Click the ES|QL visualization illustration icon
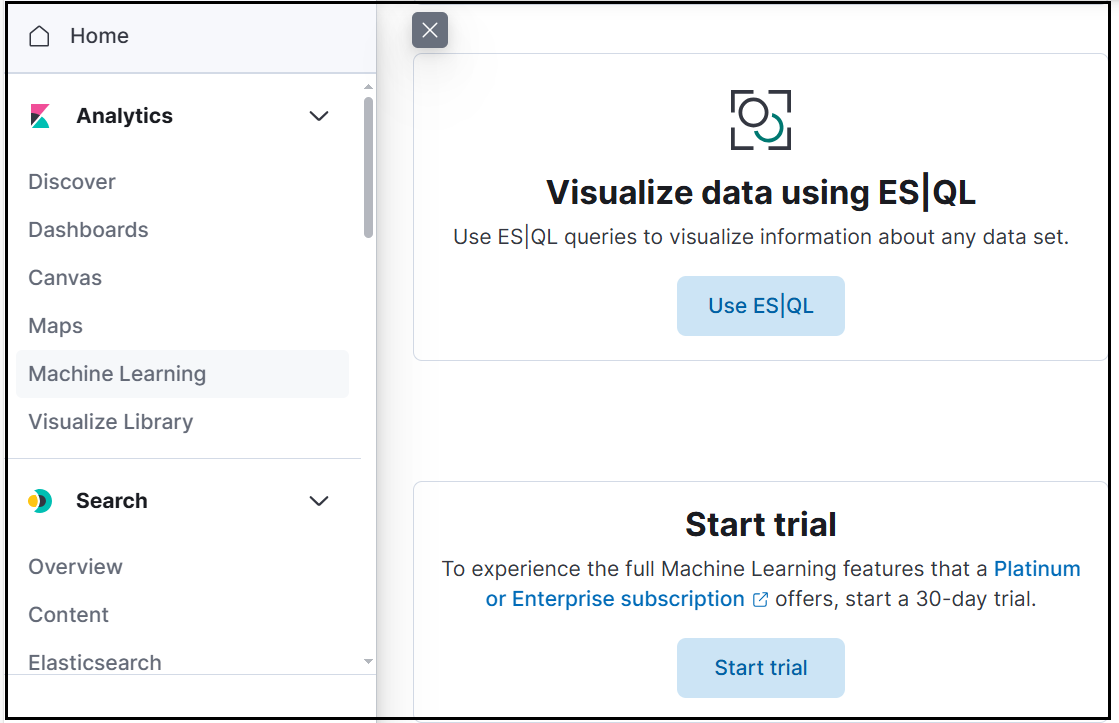 click(x=761, y=120)
